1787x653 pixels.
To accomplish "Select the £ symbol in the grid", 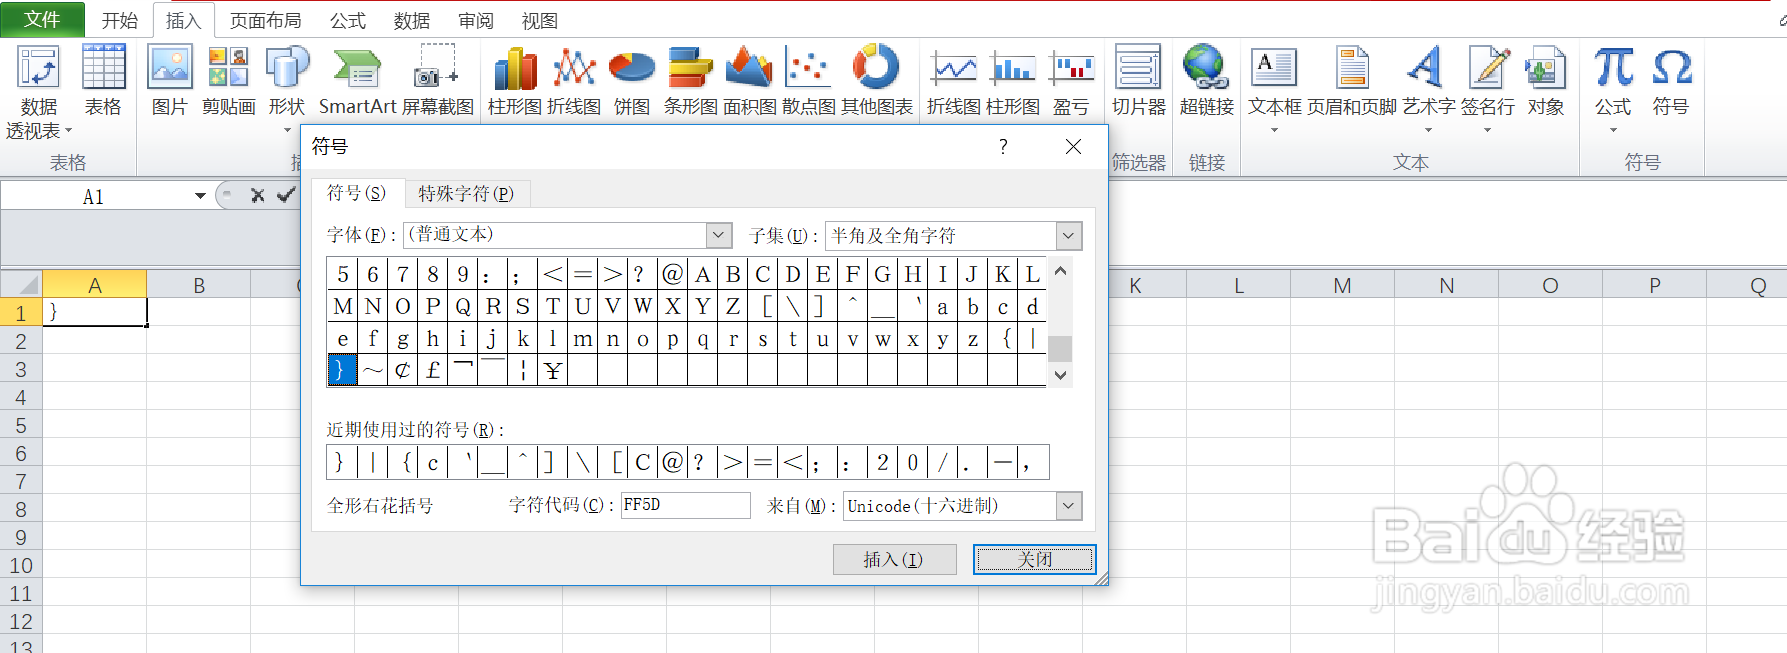I will click(x=432, y=370).
